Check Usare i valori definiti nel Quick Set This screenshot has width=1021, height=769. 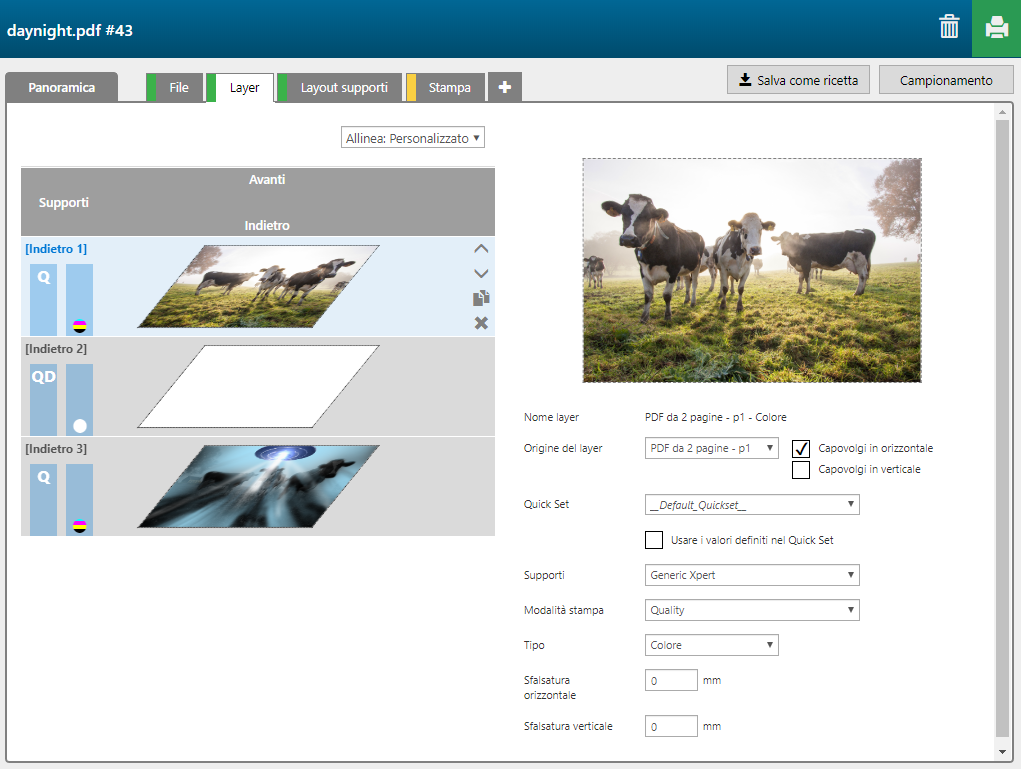(x=654, y=540)
